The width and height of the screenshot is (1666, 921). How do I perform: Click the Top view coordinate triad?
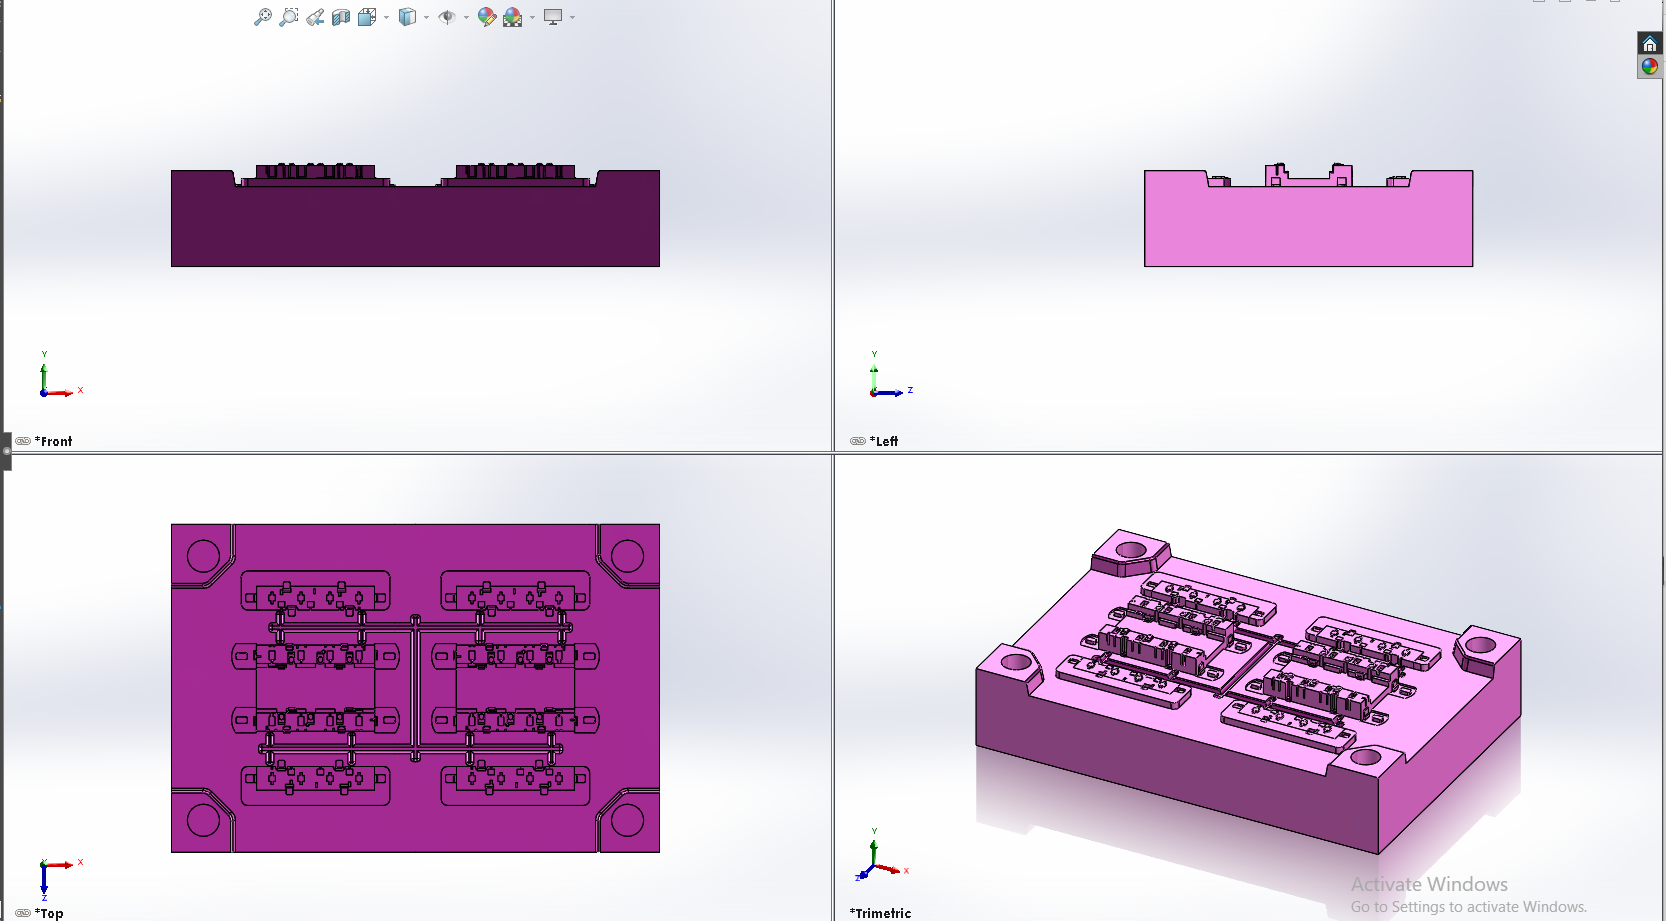(61, 879)
